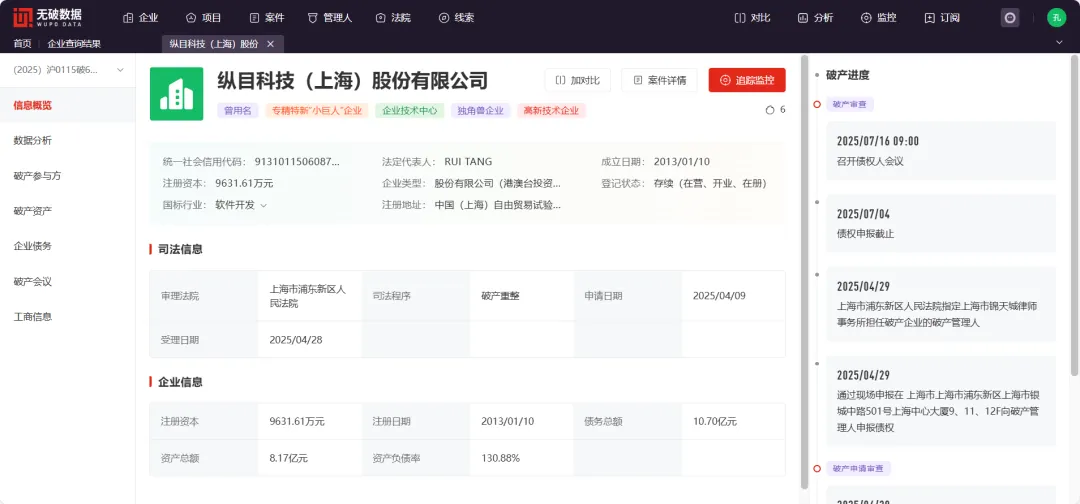Image resolution: width=1080 pixels, height=504 pixels.
Task: Click the flame popularity icon showing 6
Action: (770, 109)
